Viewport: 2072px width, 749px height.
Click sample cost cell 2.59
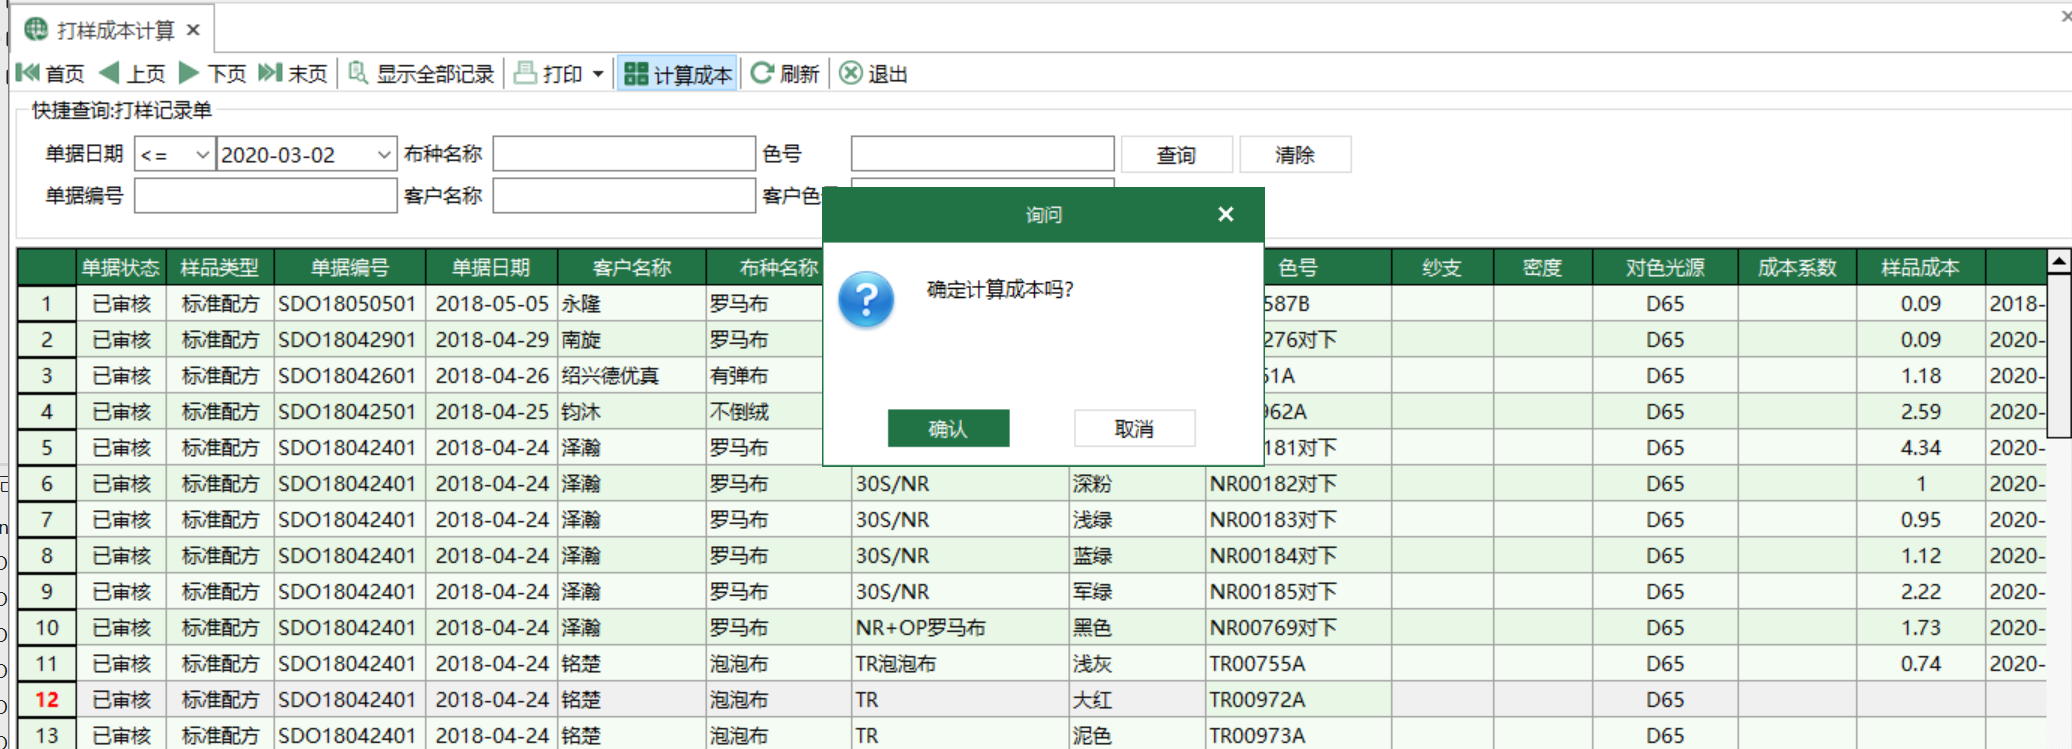[x=1920, y=412]
